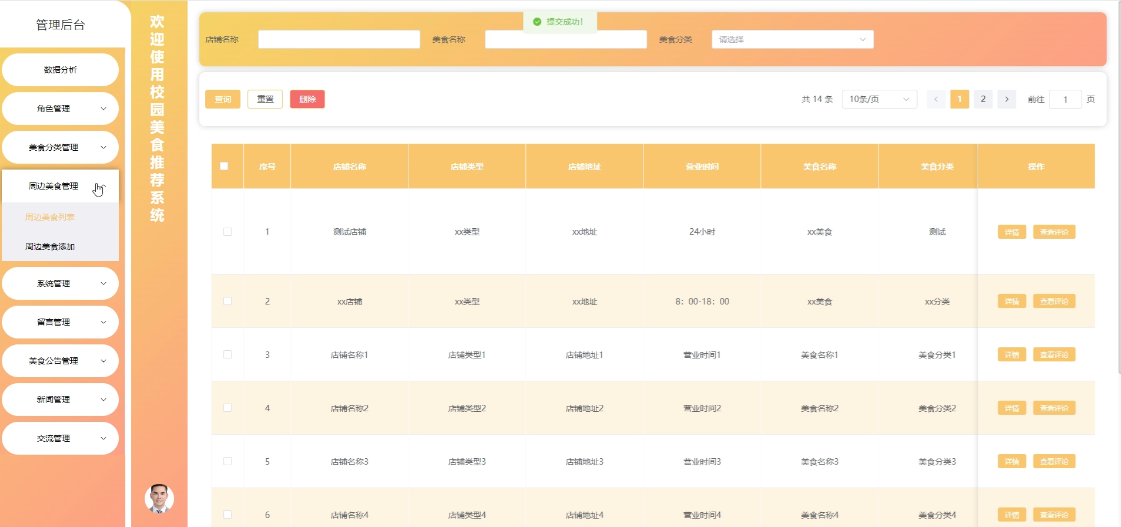Check the row 店铺名称4 checkbox
The height and width of the screenshot is (527, 1121).
[x=227, y=514]
